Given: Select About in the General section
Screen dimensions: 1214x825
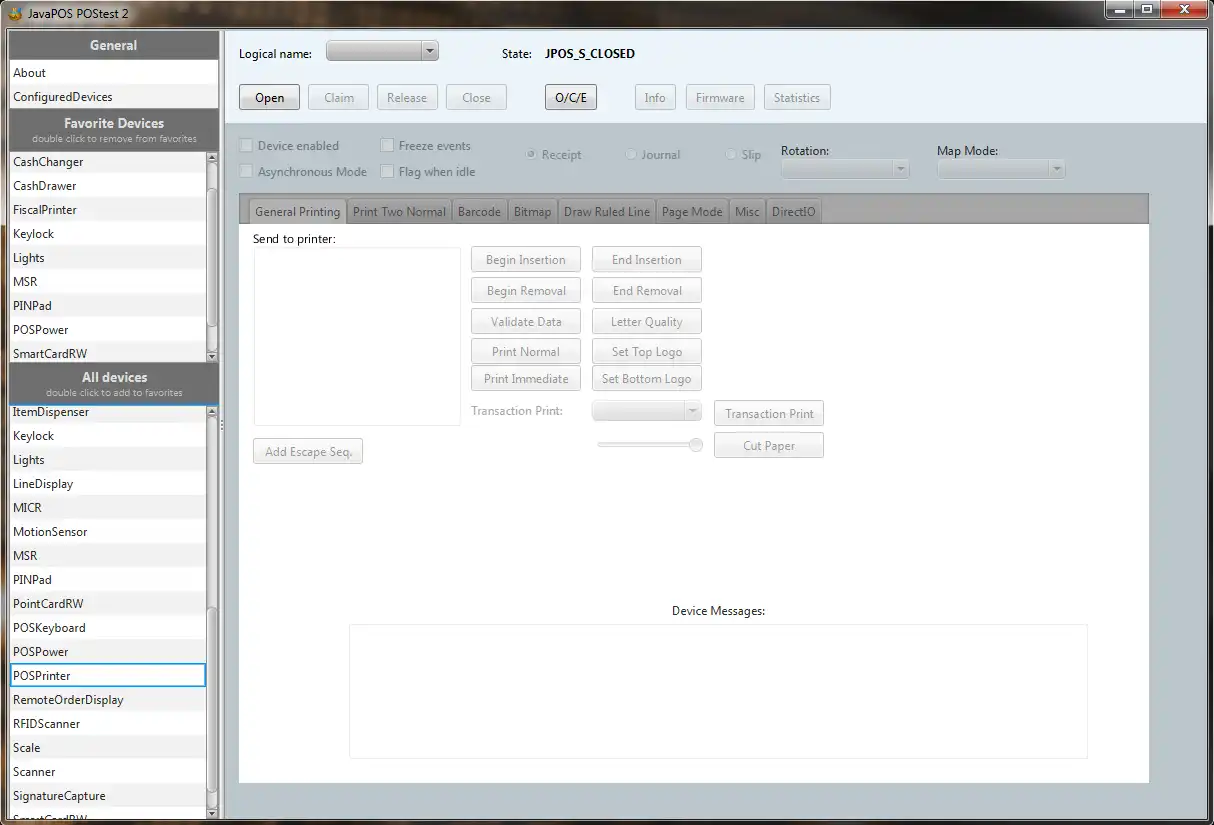Looking at the screenshot, I should [113, 73].
